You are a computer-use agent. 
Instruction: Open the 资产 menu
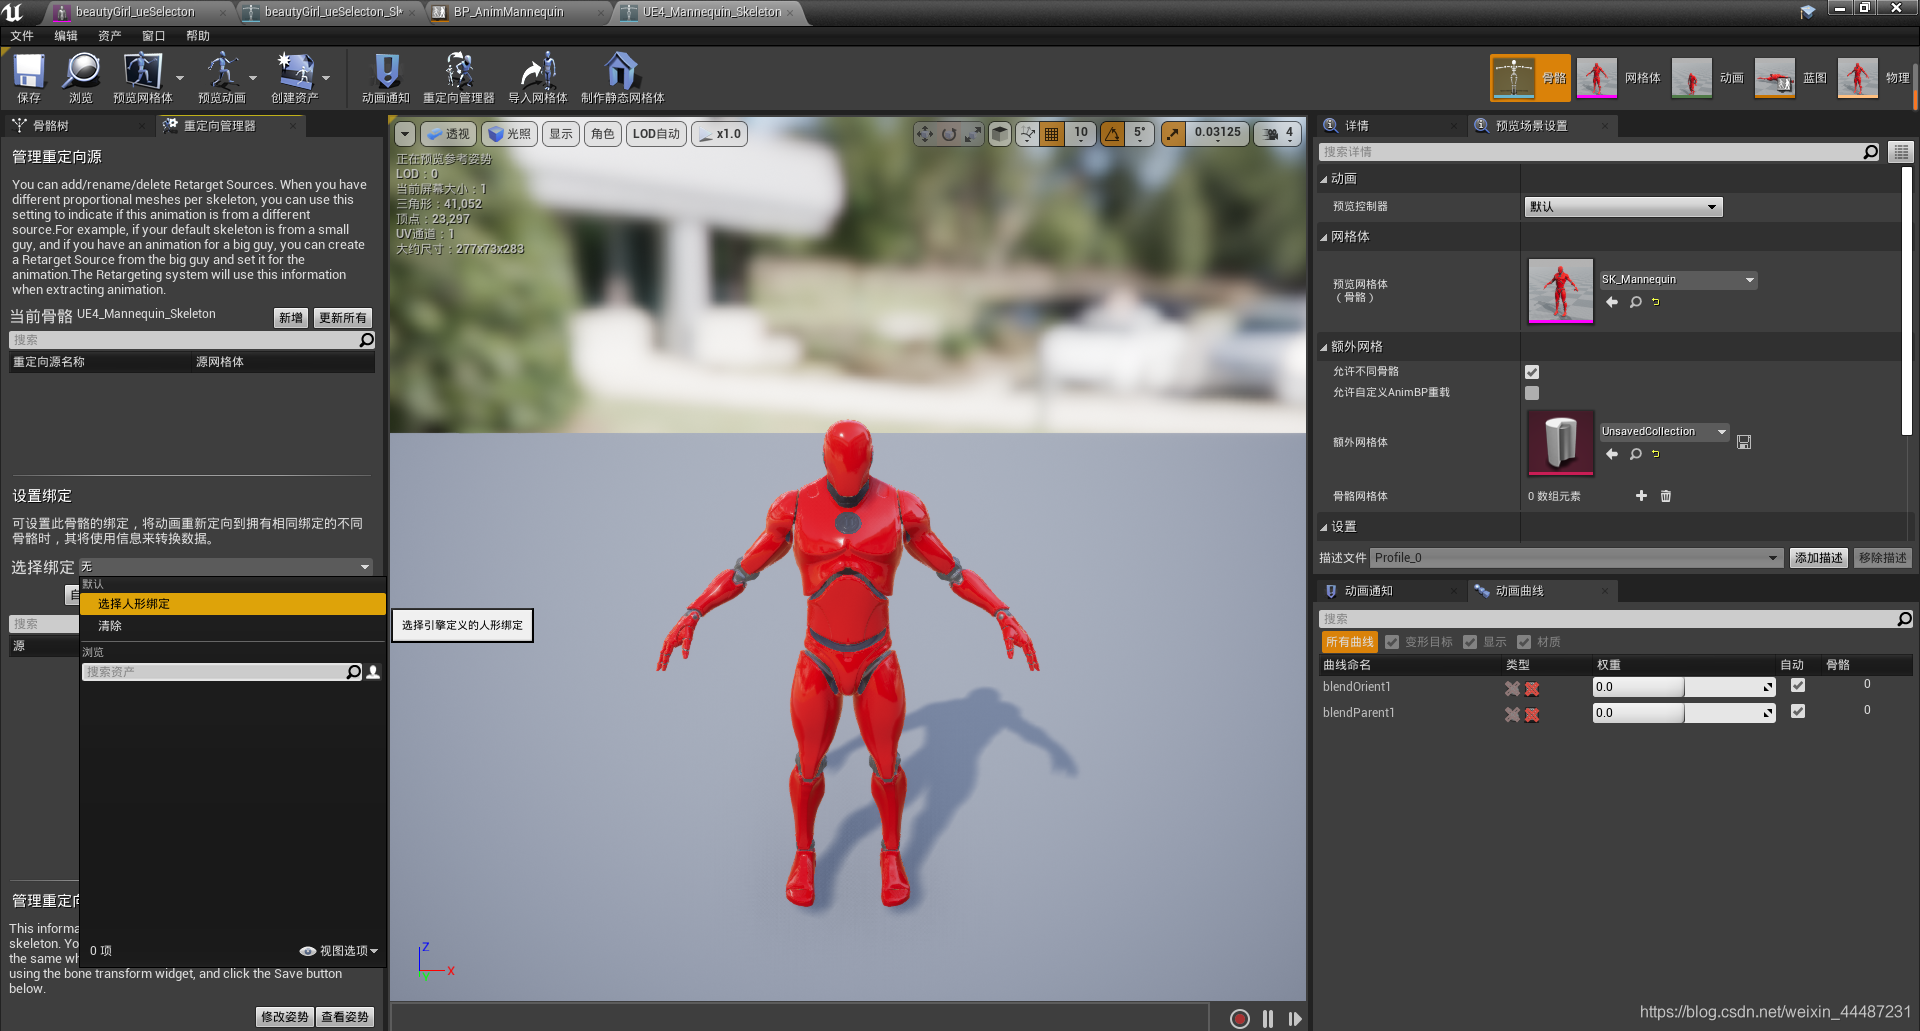click(x=110, y=36)
